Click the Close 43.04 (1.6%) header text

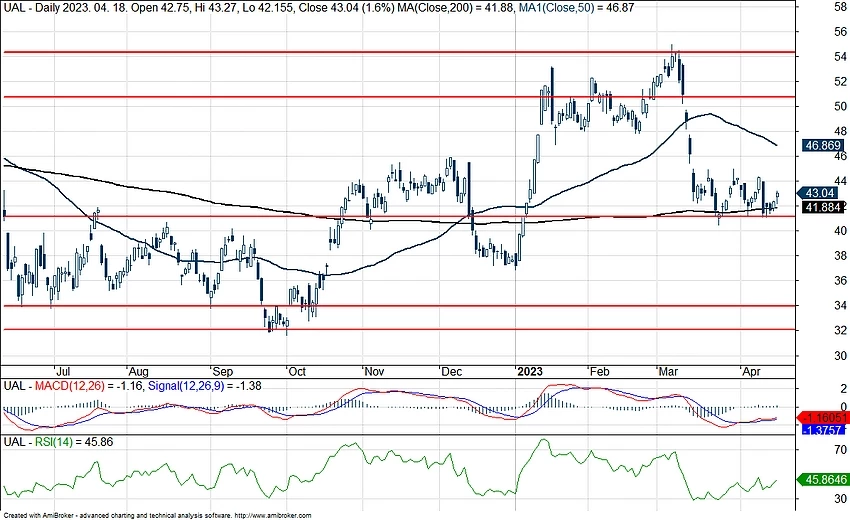[345, 8]
